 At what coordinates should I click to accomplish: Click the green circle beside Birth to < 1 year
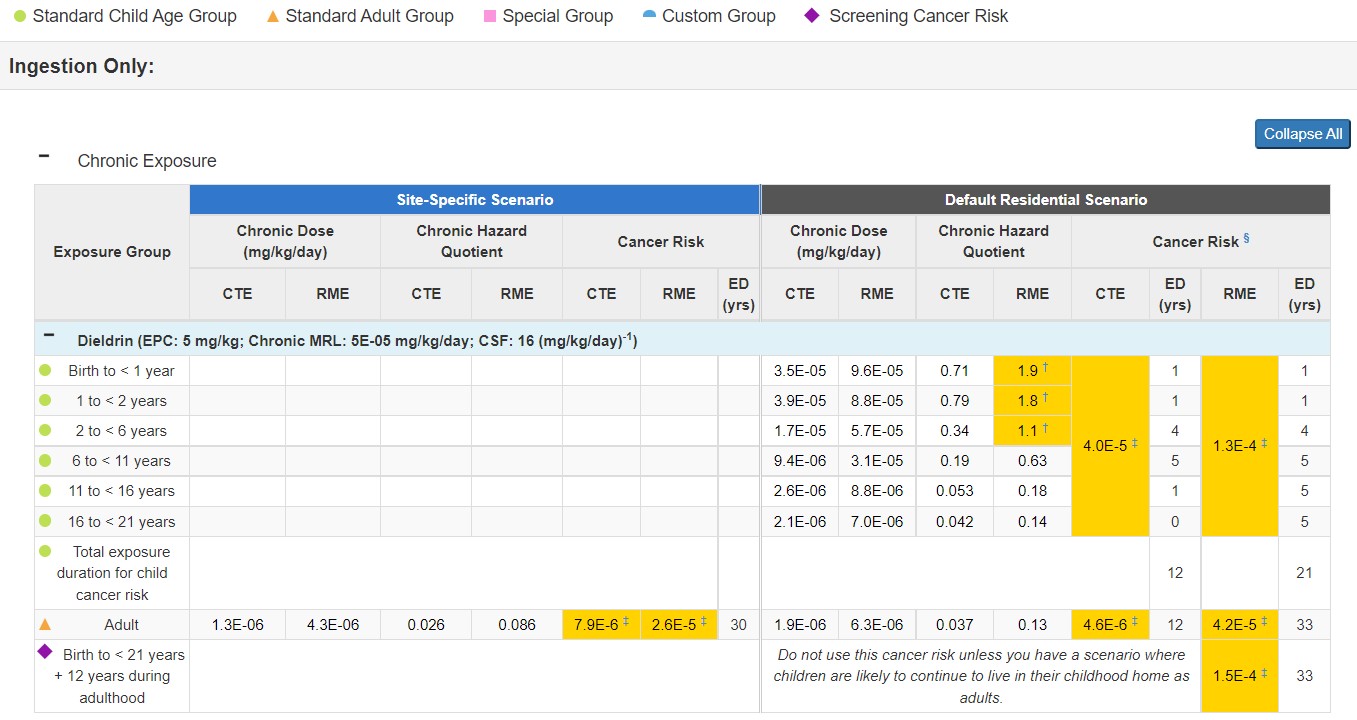coord(43,370)
